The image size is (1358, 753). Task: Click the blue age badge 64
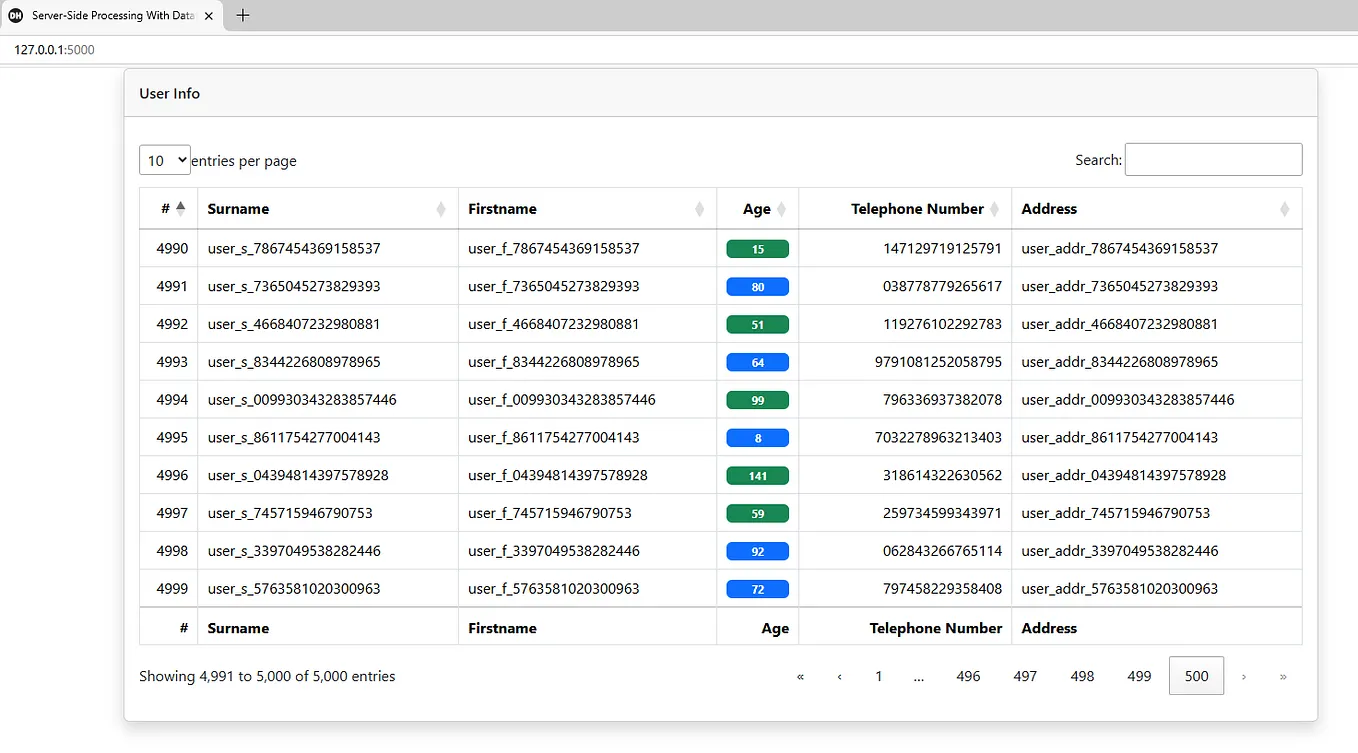tap(758, 362)
